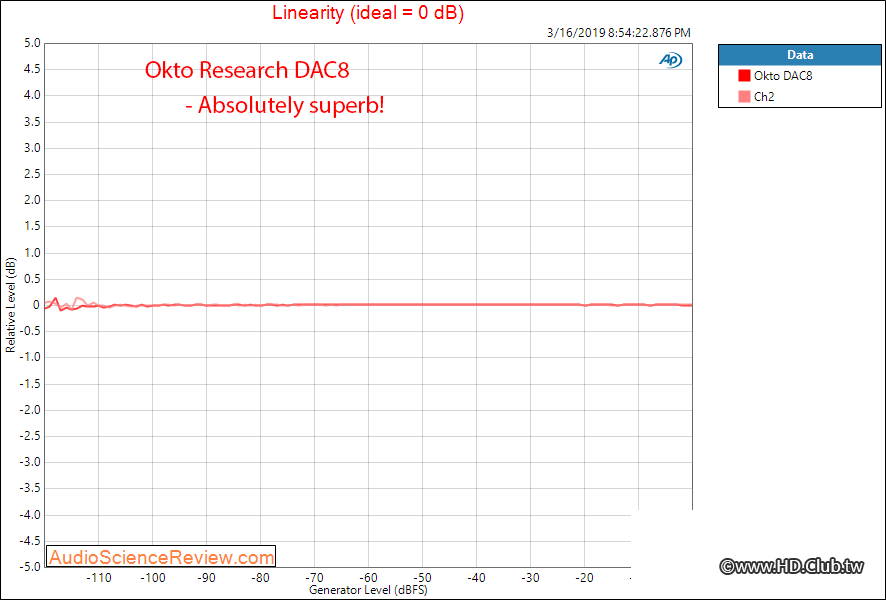Click the '-2.5' vertical axis tick
Viewport: 886px width, 600px height.
coord(30,436)
